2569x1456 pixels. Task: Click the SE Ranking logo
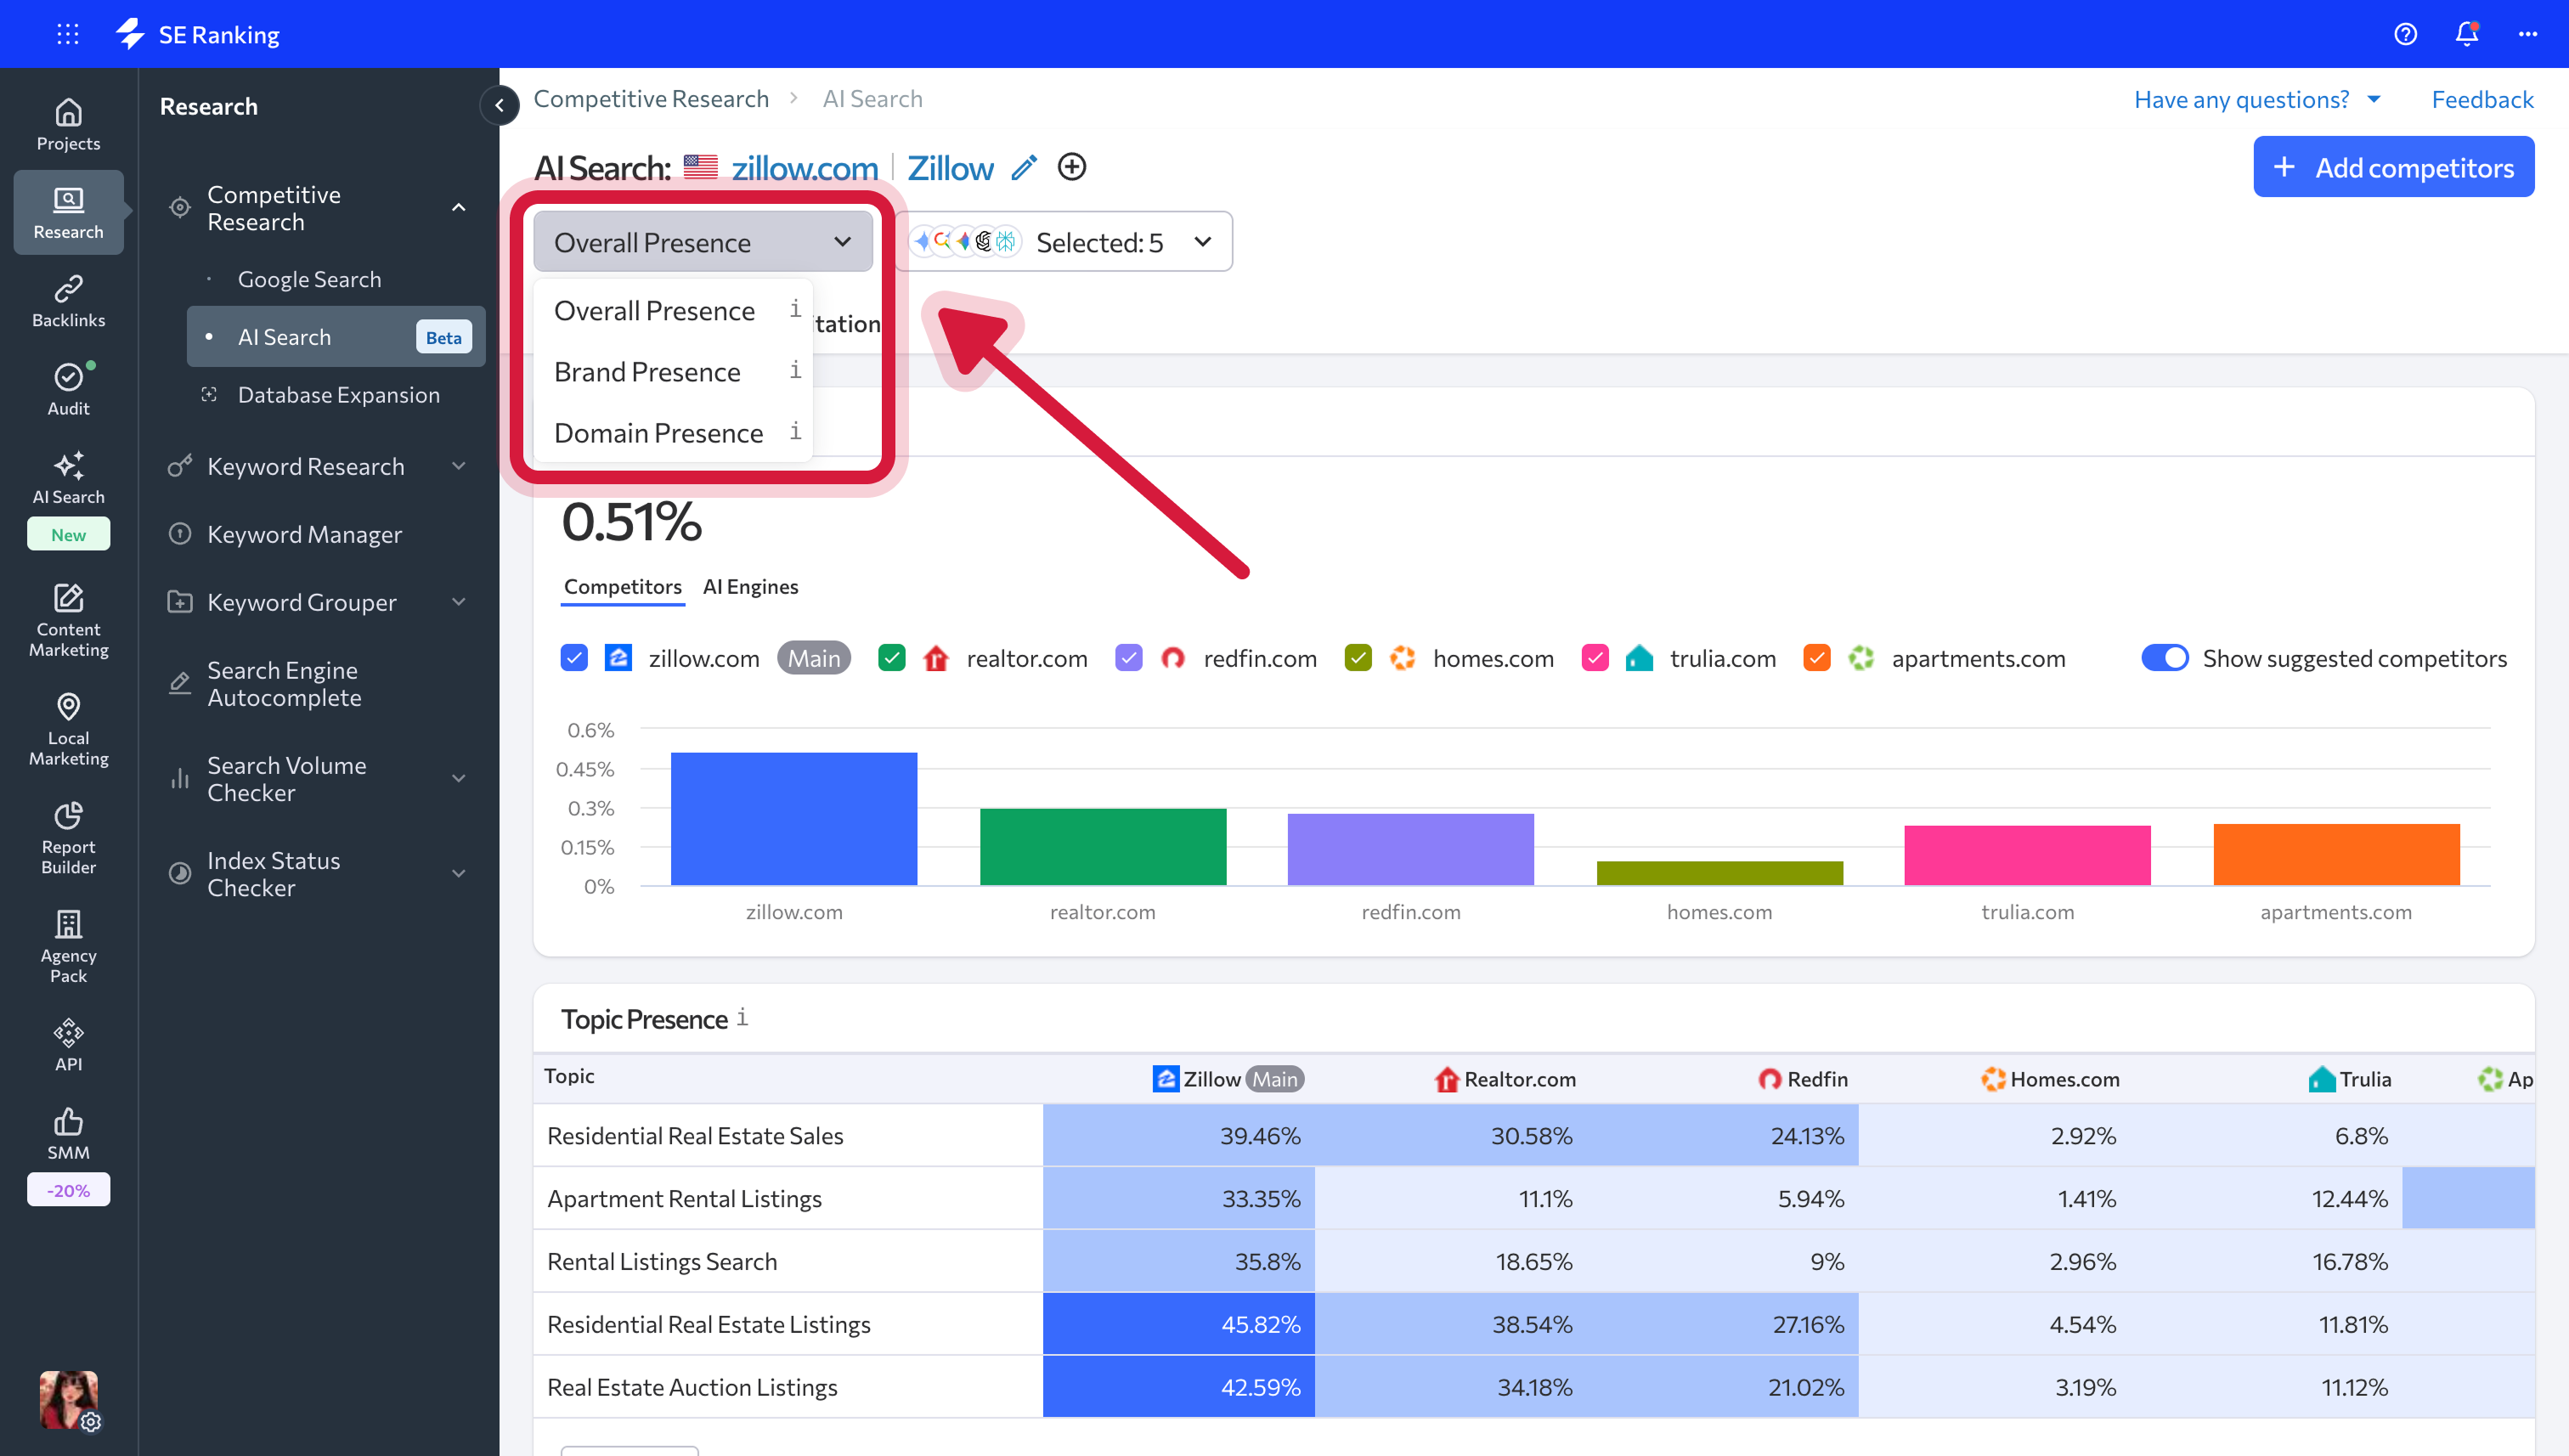[x=198, y=34]
